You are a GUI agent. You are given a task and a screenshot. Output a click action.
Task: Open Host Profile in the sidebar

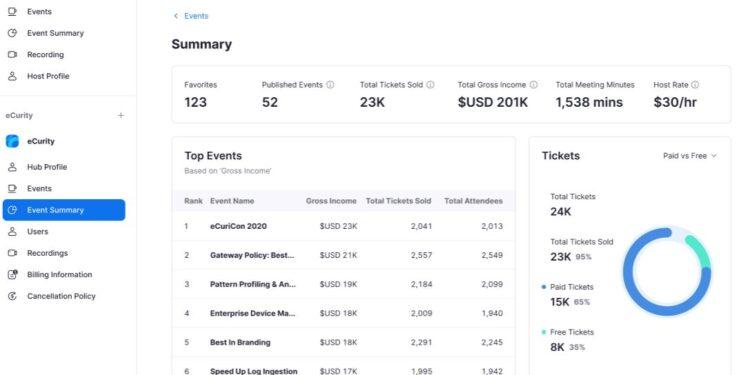click(48, 76)
